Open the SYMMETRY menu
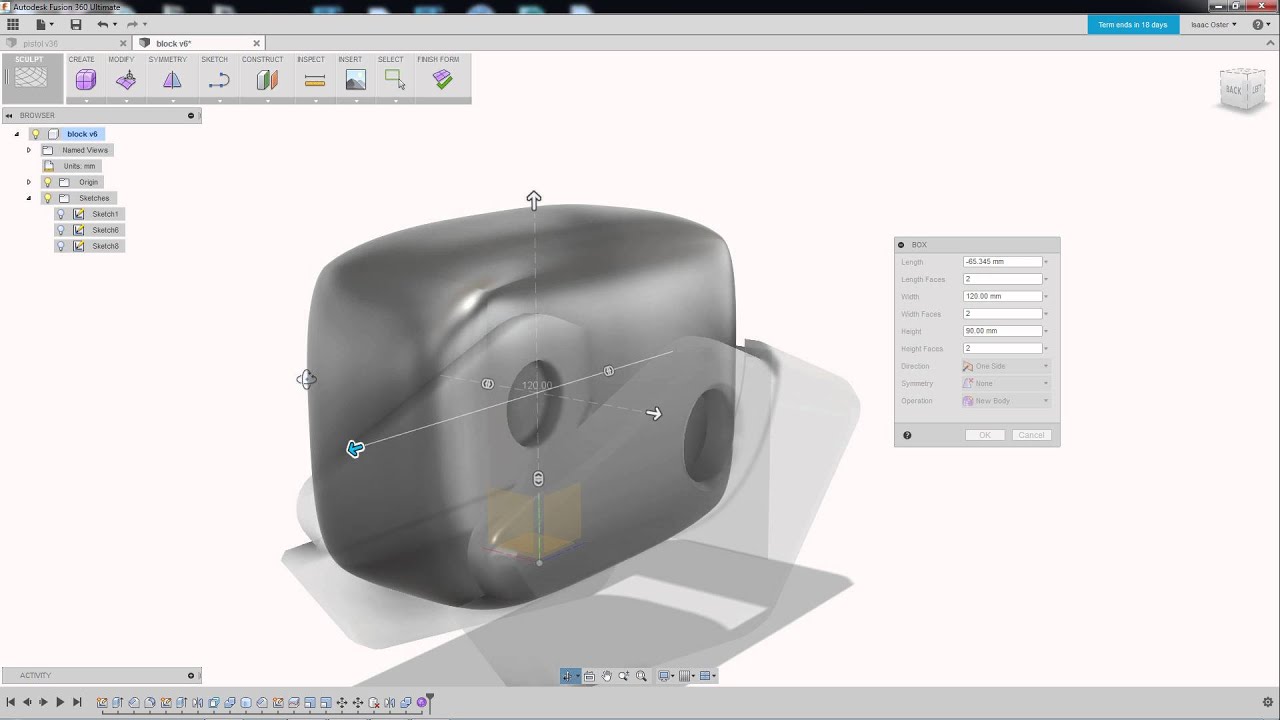Screen dimensions: 1280x720 tap(168, 59)
